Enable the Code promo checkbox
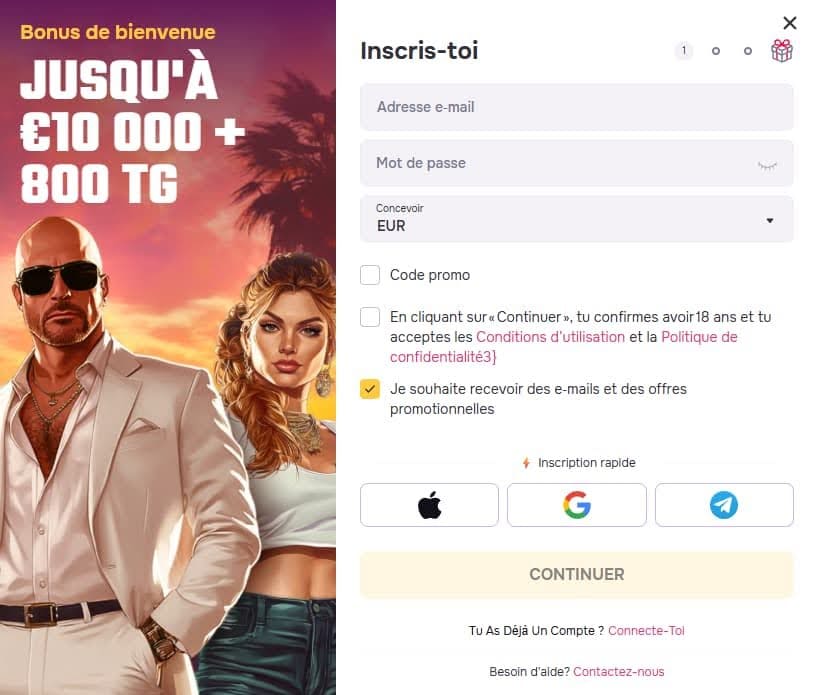The width and height of the screenshot is (815, 695). tap(370, 274)
